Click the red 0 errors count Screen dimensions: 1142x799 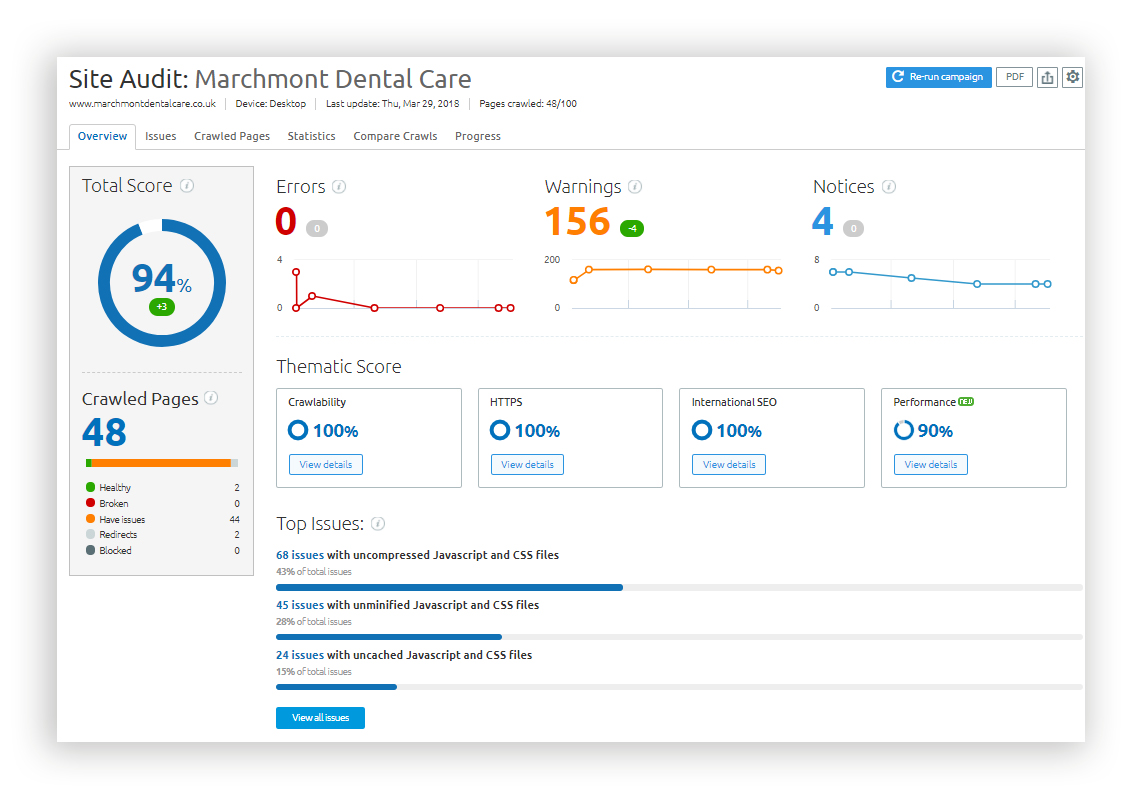(286, 221)
